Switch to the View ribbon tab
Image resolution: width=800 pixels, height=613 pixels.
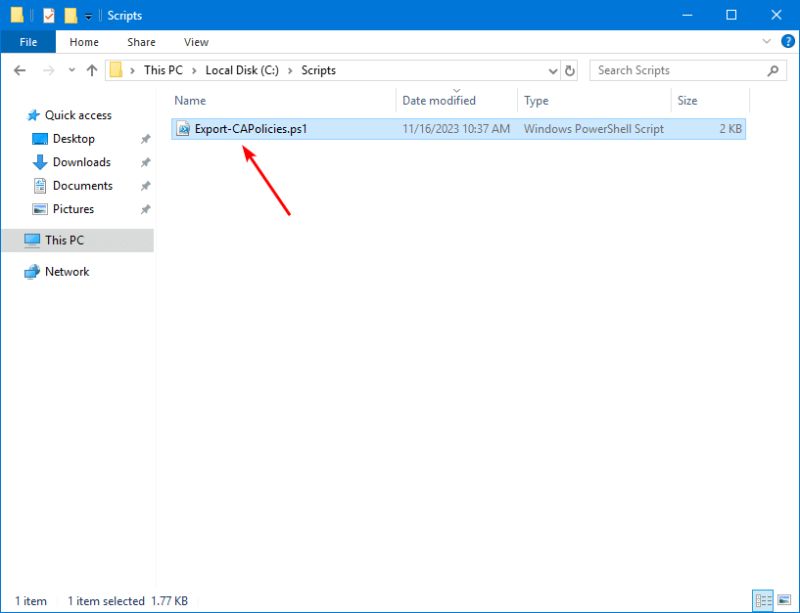[x=195, y=41]
